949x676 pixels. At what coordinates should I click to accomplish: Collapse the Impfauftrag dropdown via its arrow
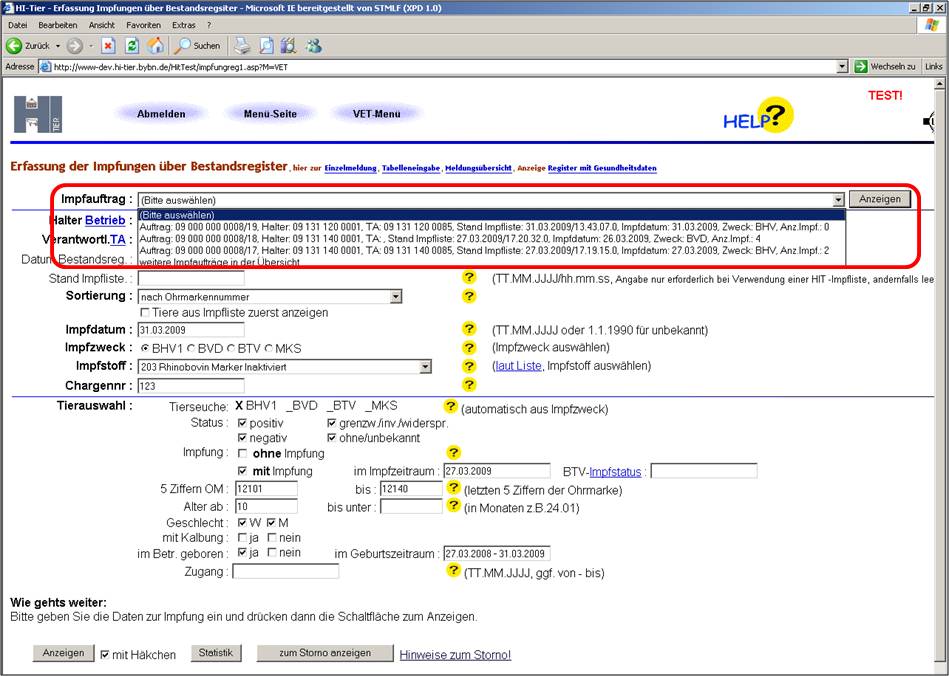click(x=838, y=199)
